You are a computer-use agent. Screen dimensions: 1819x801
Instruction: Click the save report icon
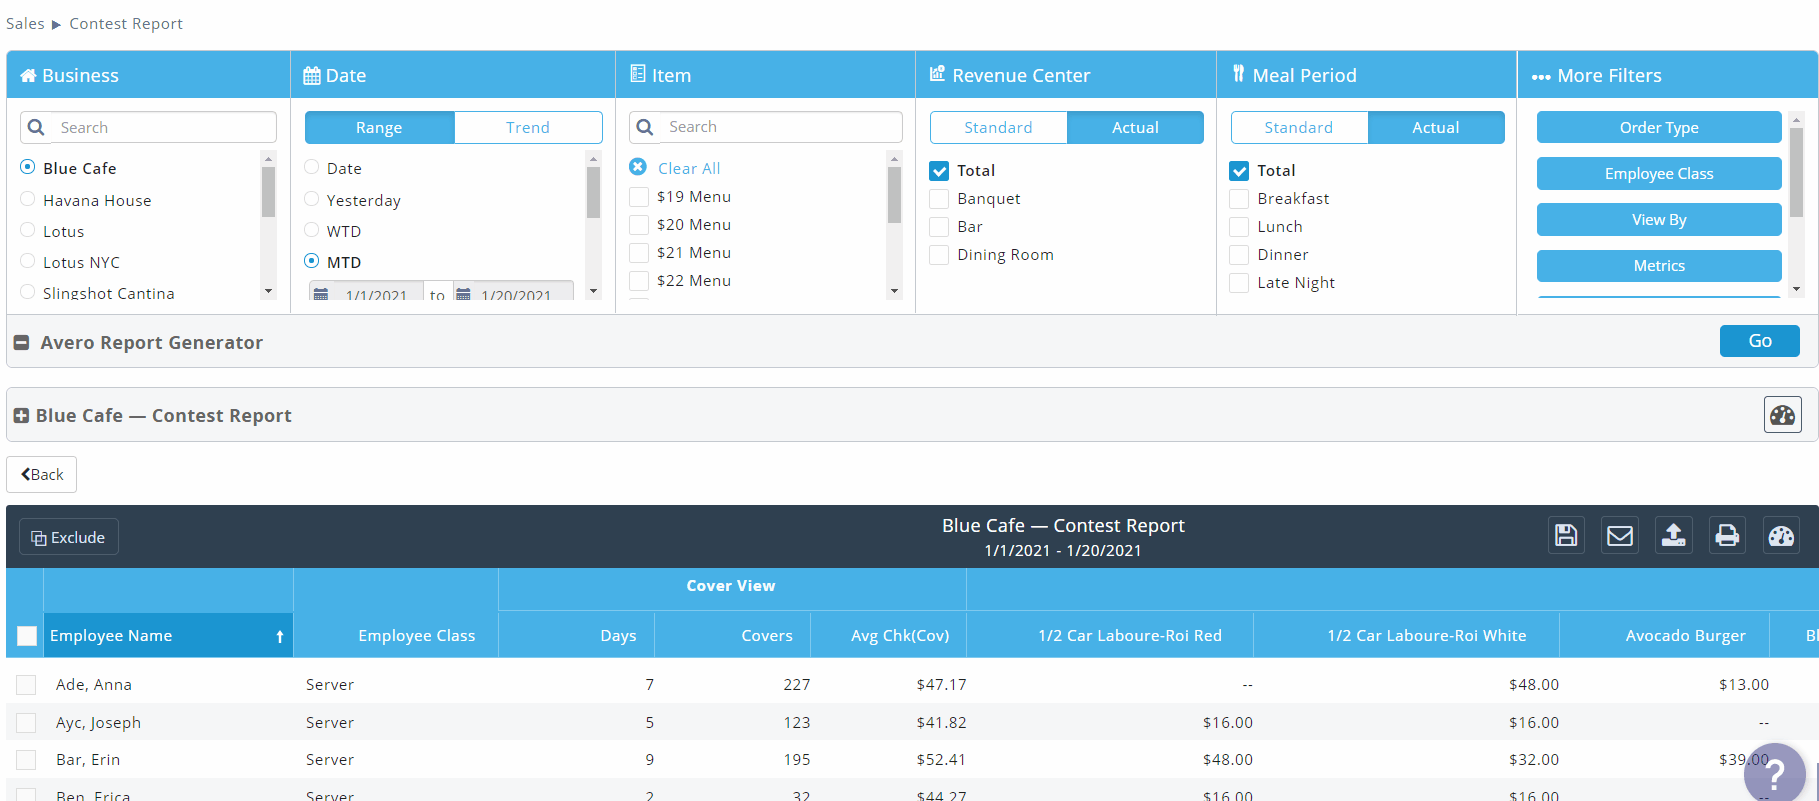[1566, 536]
